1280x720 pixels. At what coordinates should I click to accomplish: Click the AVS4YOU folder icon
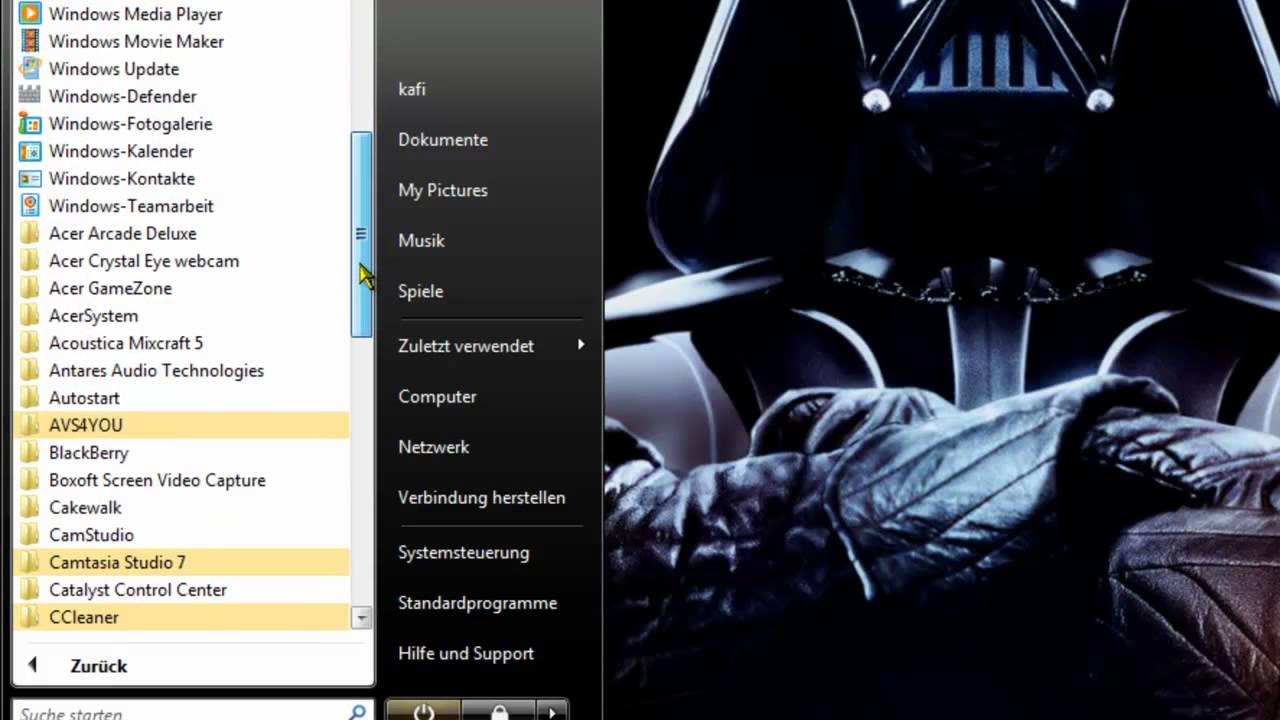click(30, 425)
